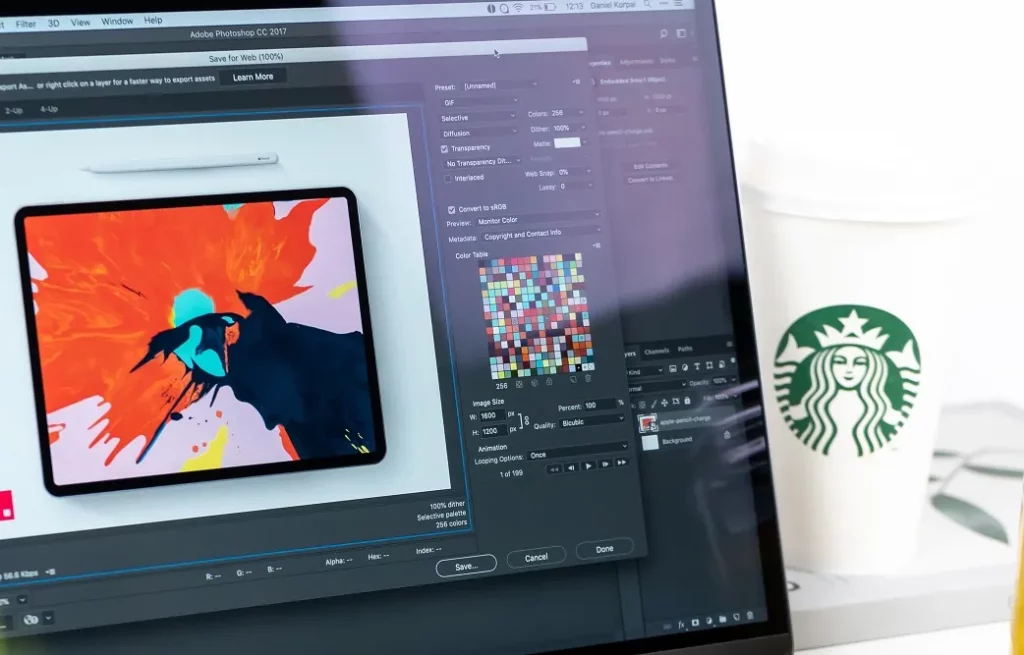Screen dimensions: 1024x655
Task: Jump to the last animation frame
Action: click(622, 462)
